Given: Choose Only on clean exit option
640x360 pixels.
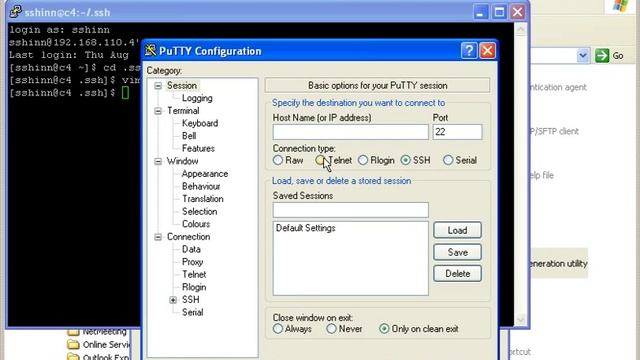Looking at the screenshot, I should click(384, 329).
